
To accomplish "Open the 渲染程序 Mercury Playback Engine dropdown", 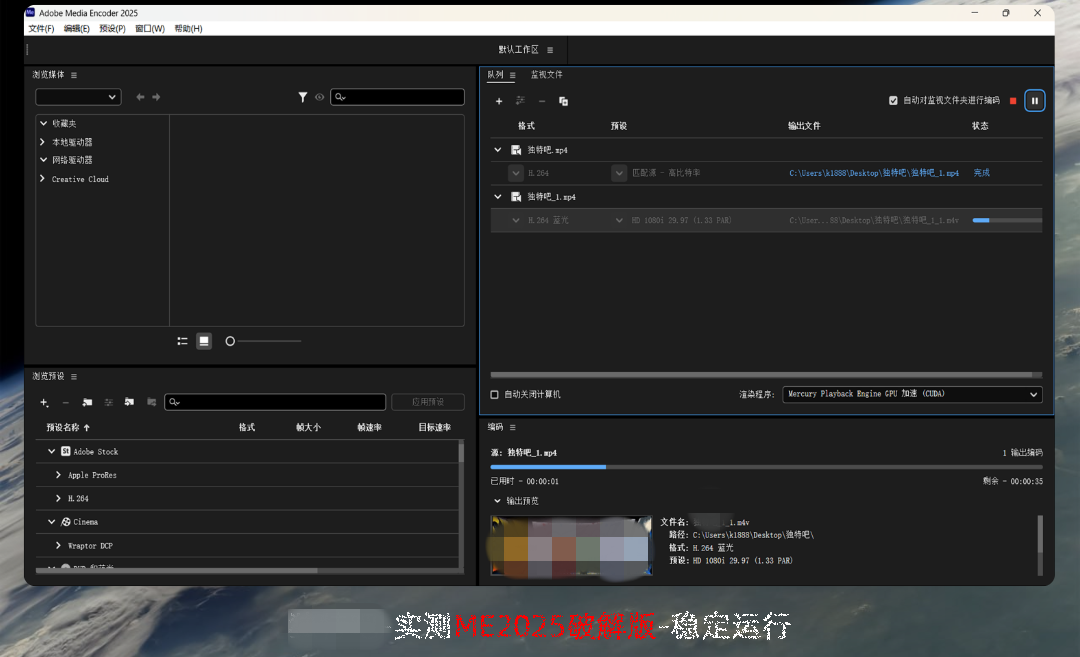I will pos(912,394).
